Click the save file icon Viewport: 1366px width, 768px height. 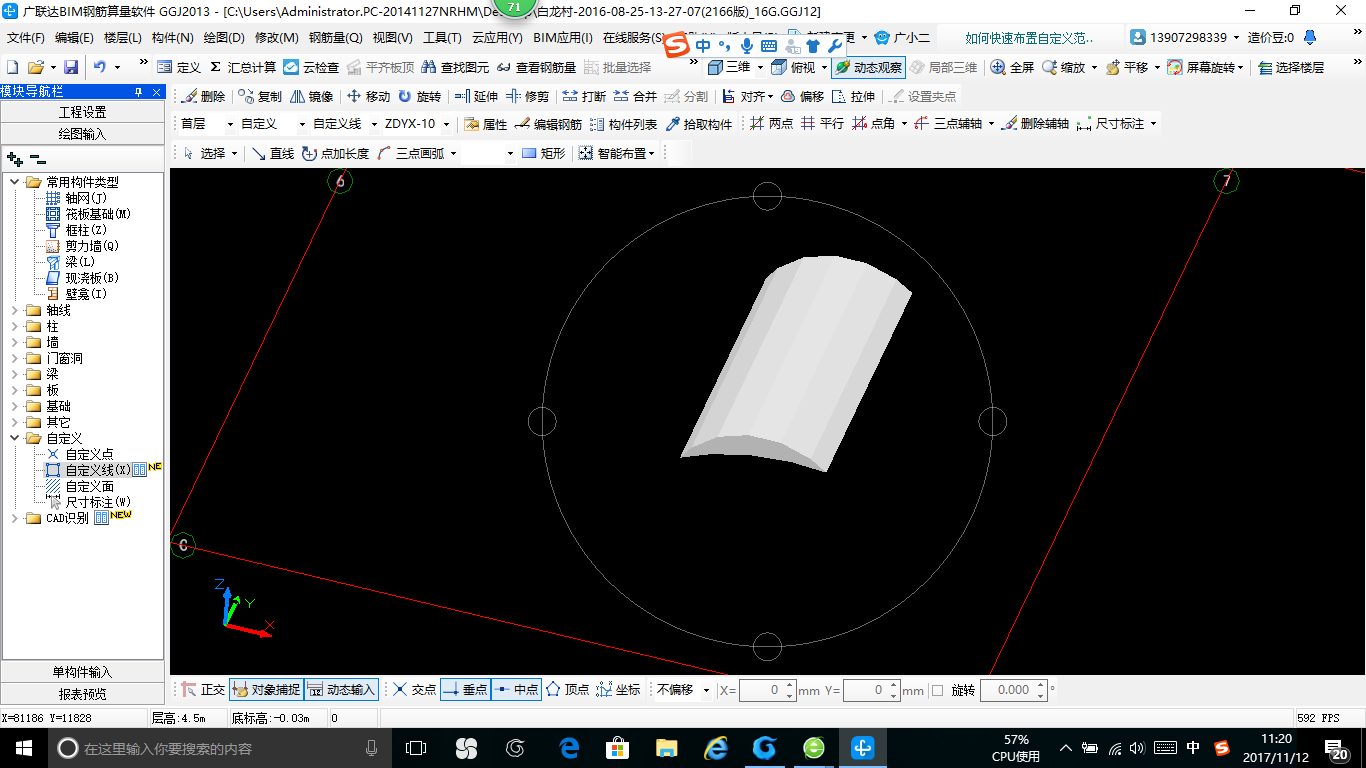[x=71, y=67]
